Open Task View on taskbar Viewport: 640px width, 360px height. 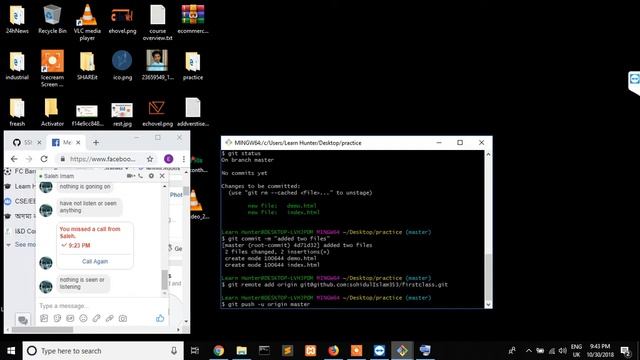pyautogui.click(x=195, y=351)
